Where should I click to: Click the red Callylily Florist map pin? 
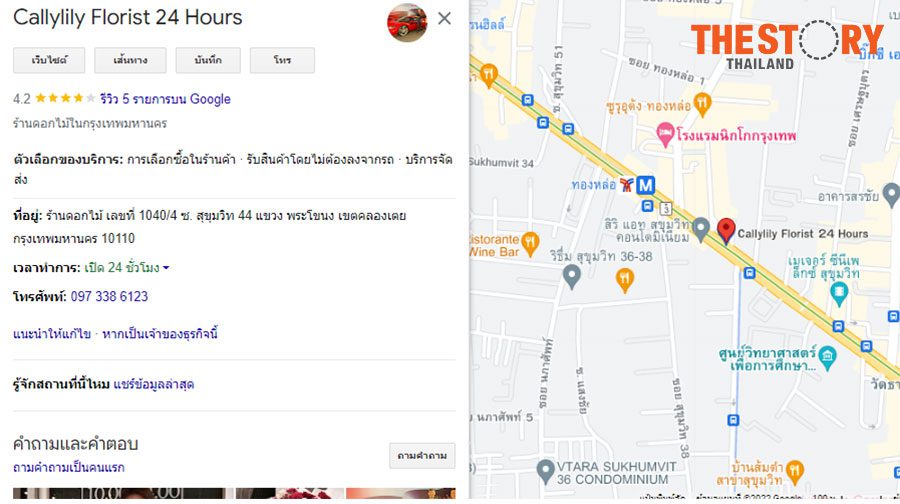(x=726, y=230)
